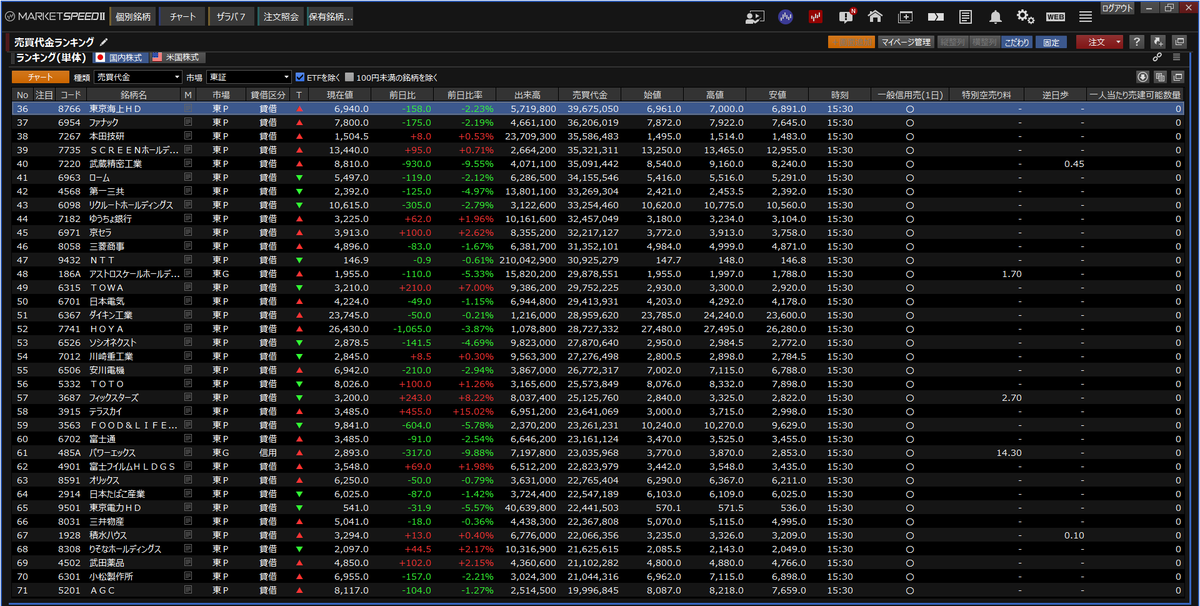Open 注文照会 in the top menu
Viewport: 1200px width, 606px height.
280,17
